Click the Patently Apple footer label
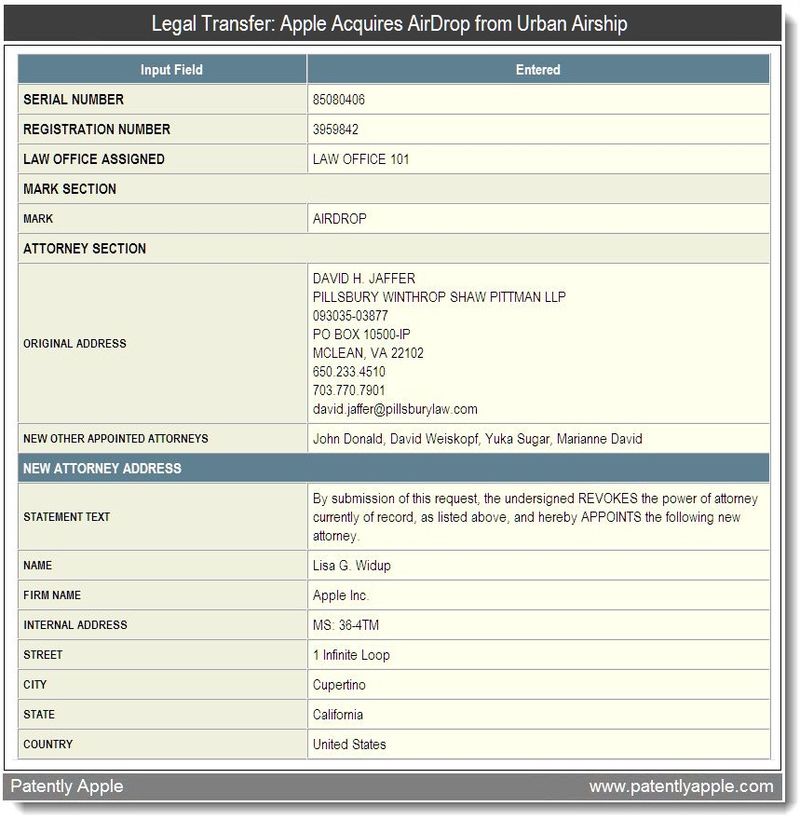This screenshot has width=800, height=820. coord(67,786)
